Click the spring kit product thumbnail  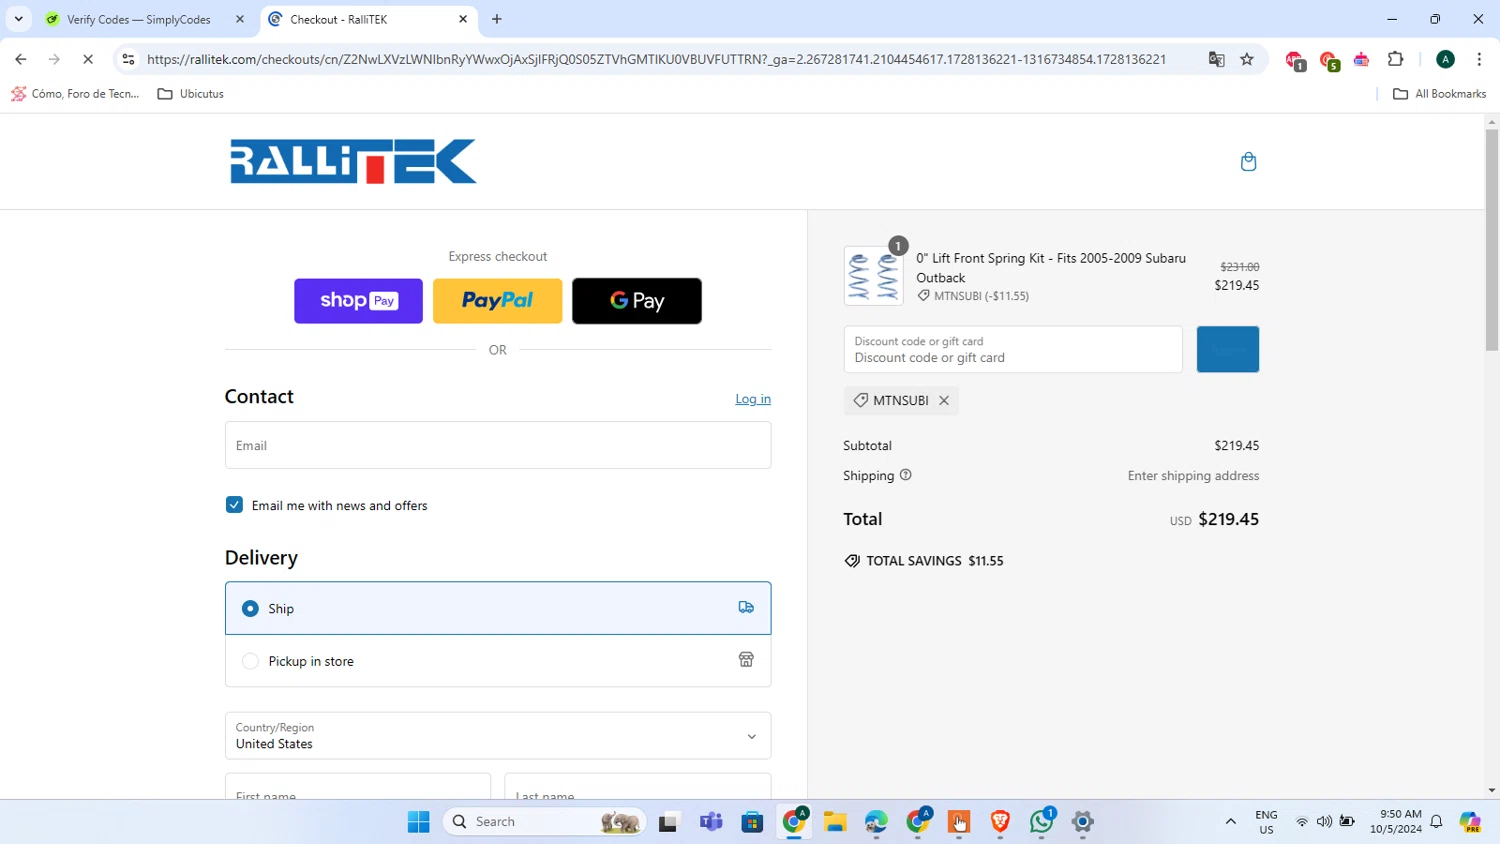[x=873, y=276]
